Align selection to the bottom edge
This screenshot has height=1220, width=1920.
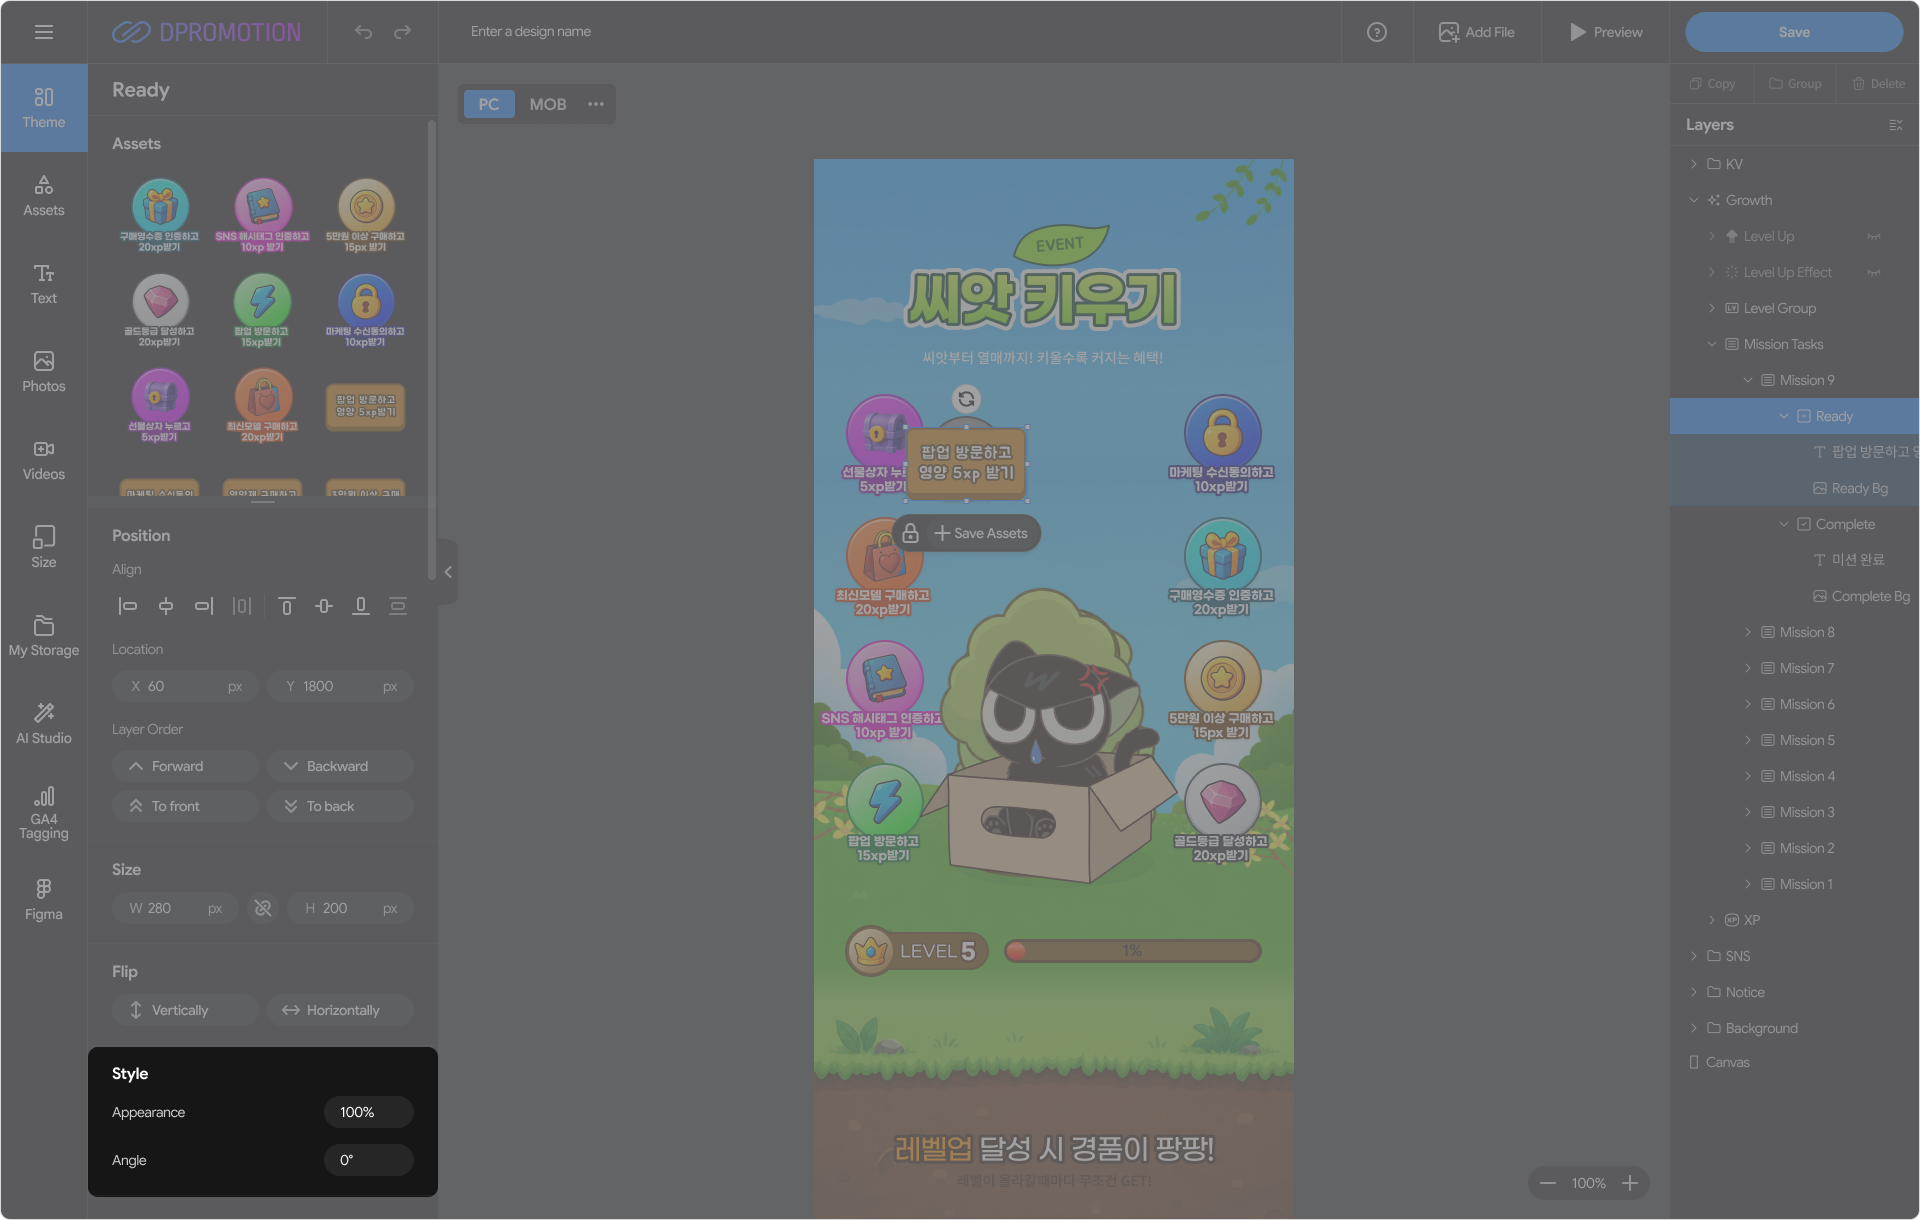click(361, 606)
